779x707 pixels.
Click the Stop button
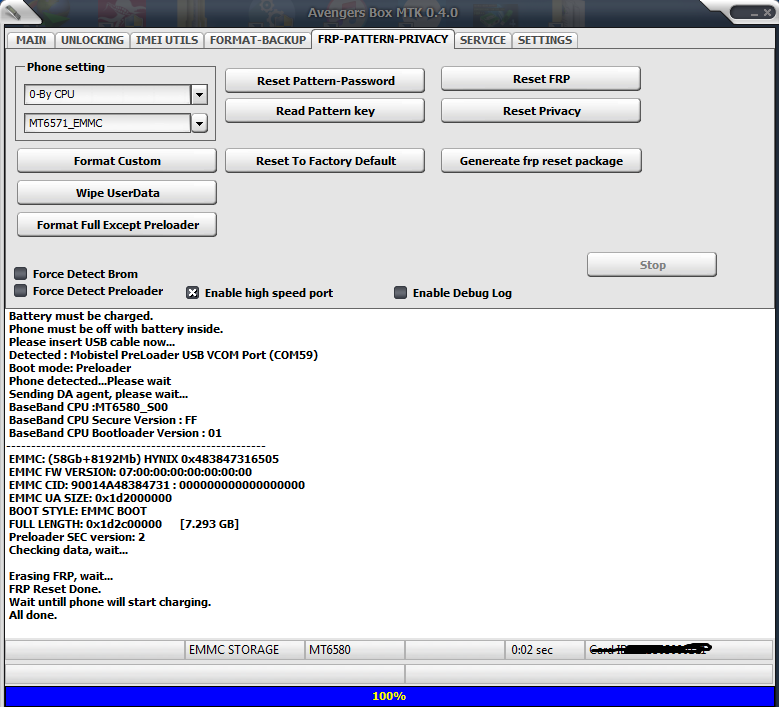pos(652,265)
